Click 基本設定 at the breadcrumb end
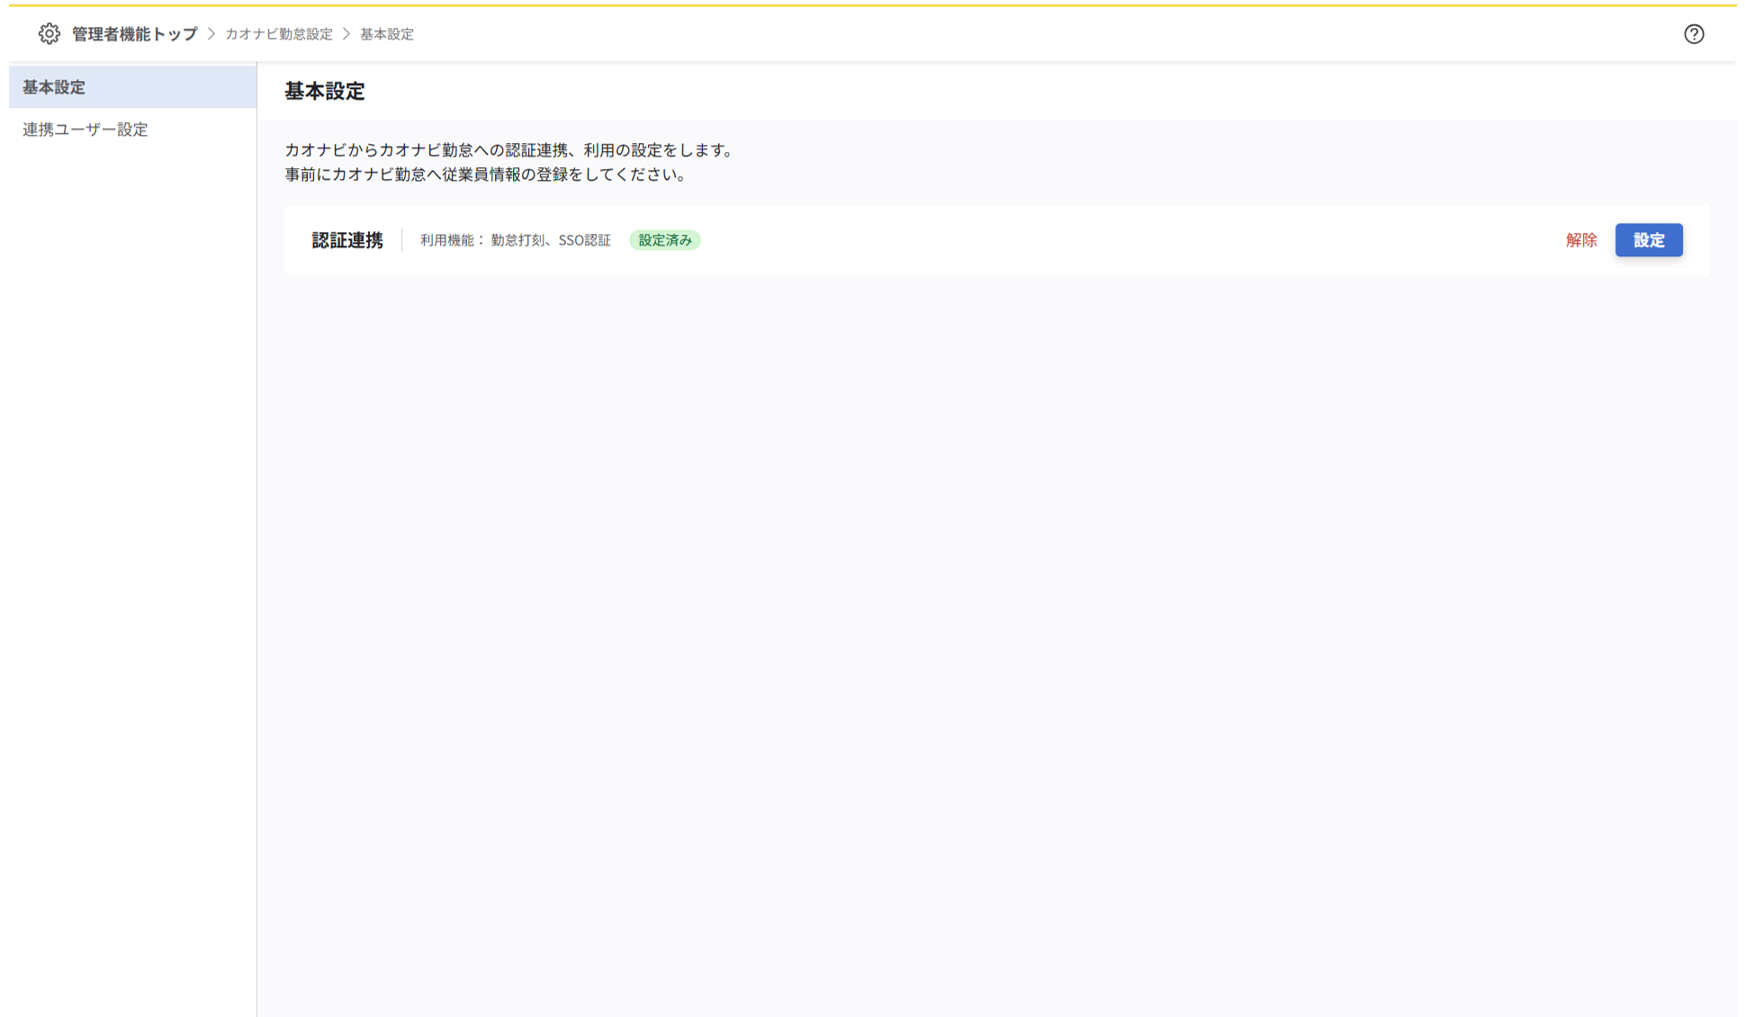This screenshot has height=1017, width=1745. 387,34
